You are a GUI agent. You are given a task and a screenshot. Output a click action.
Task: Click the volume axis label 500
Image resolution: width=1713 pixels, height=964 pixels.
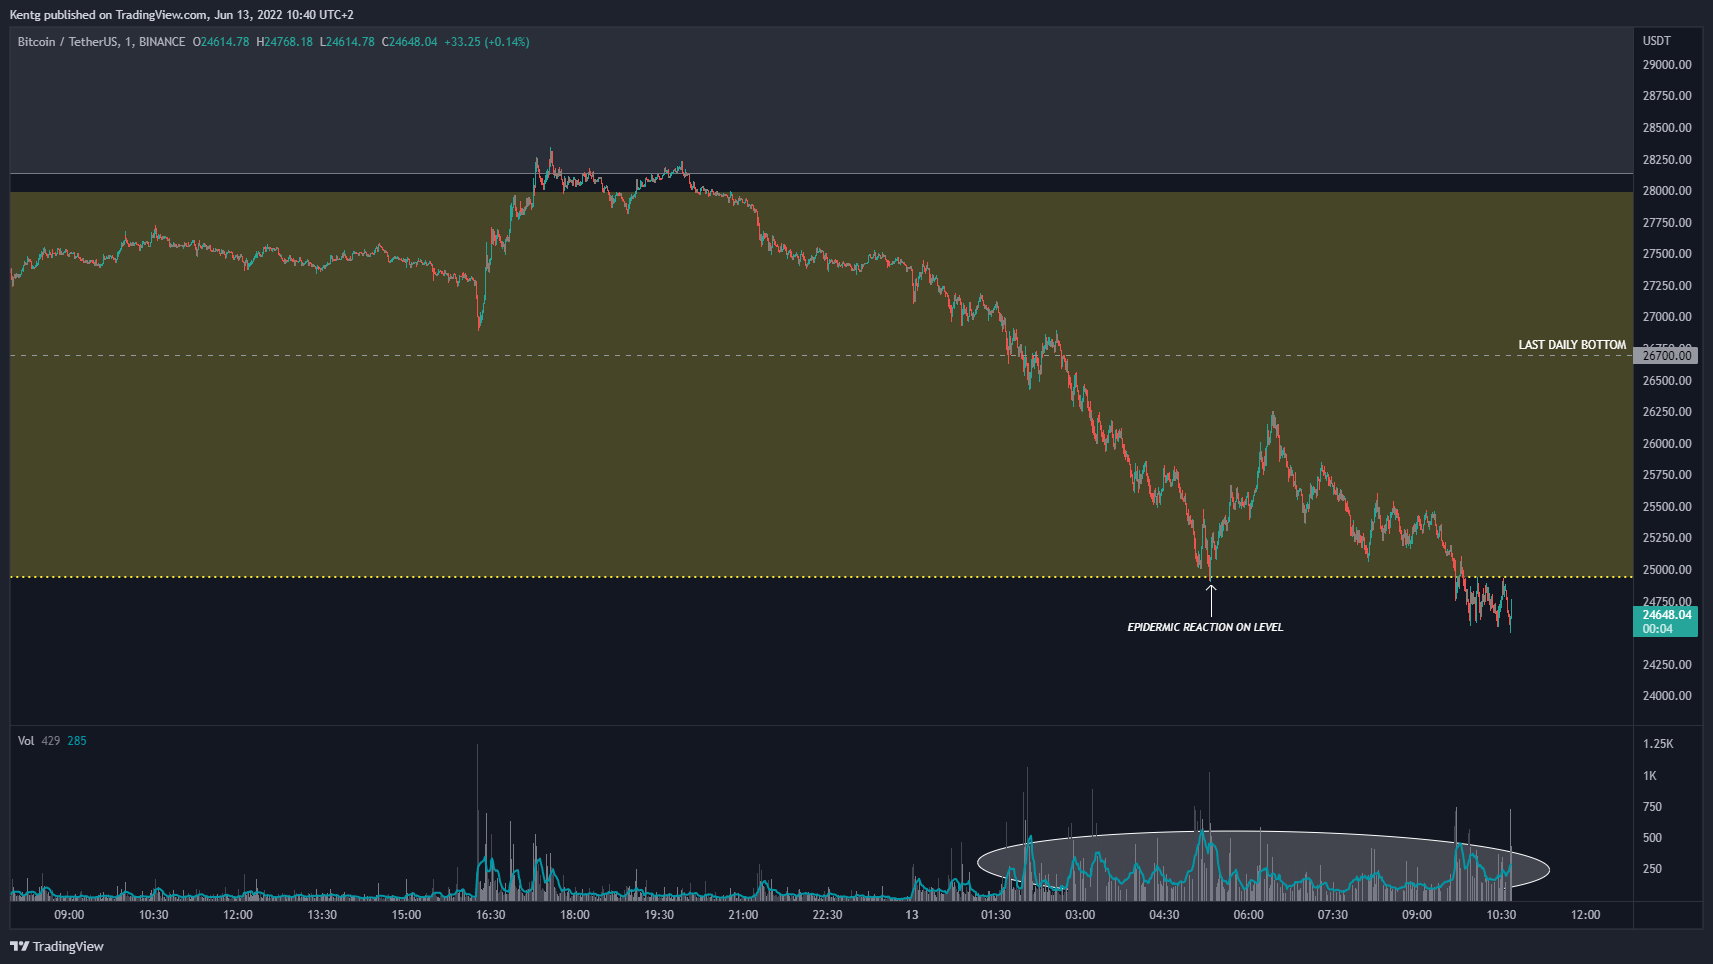[1652, 838]
